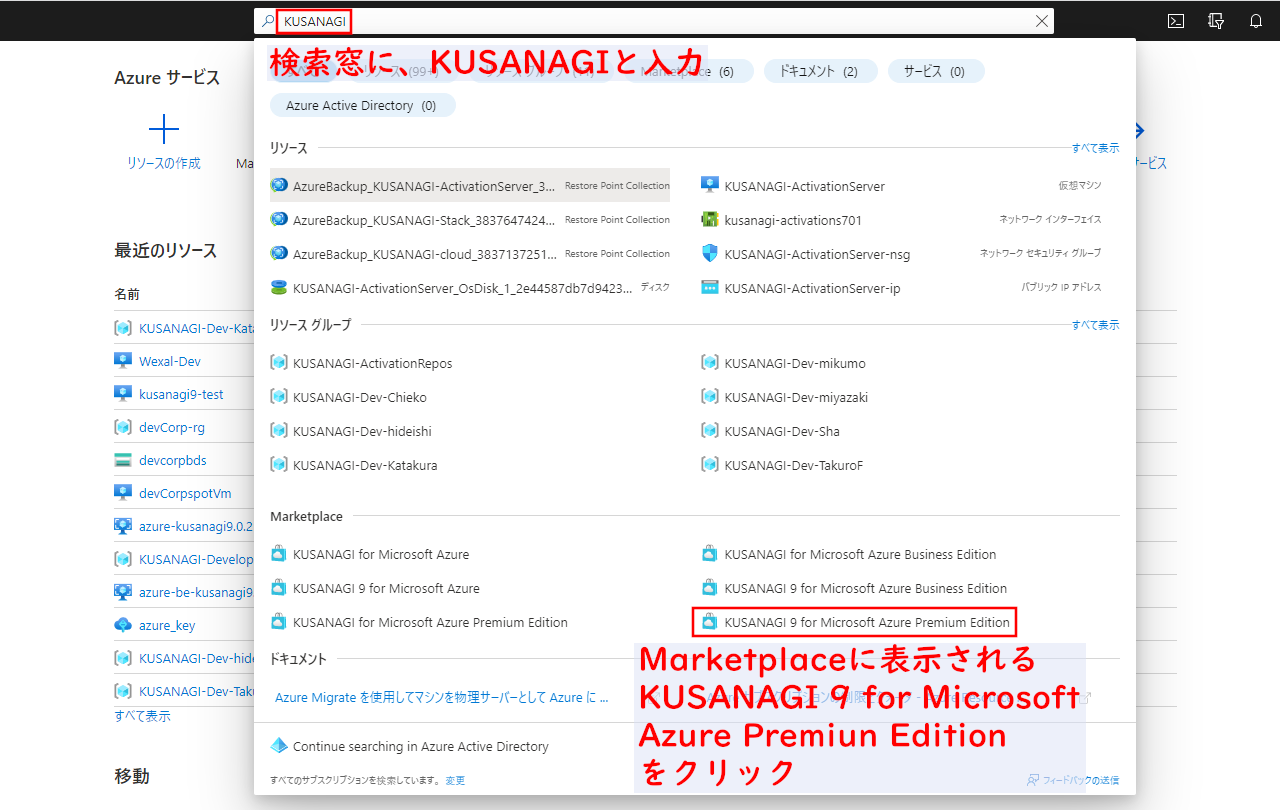
Task: Click the OsDisk disk icon
Action: [x=279, y=287]
